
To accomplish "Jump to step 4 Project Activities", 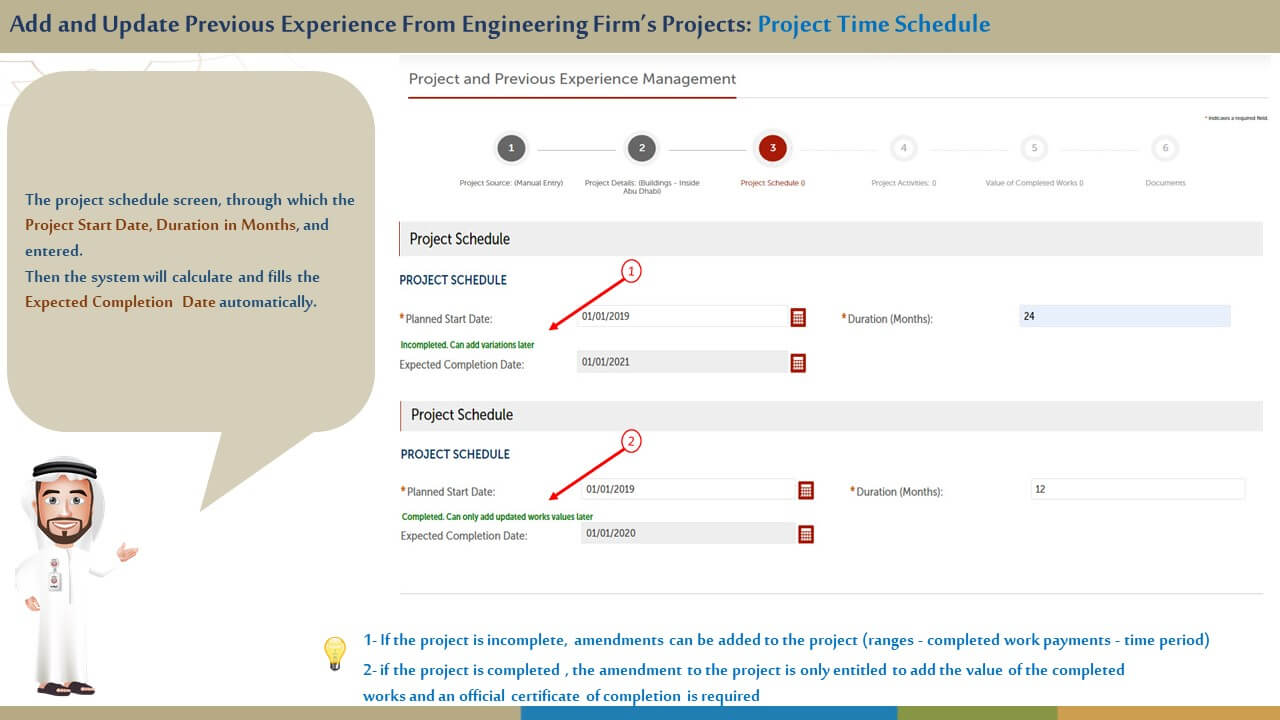I will click(x=903, y=149).
